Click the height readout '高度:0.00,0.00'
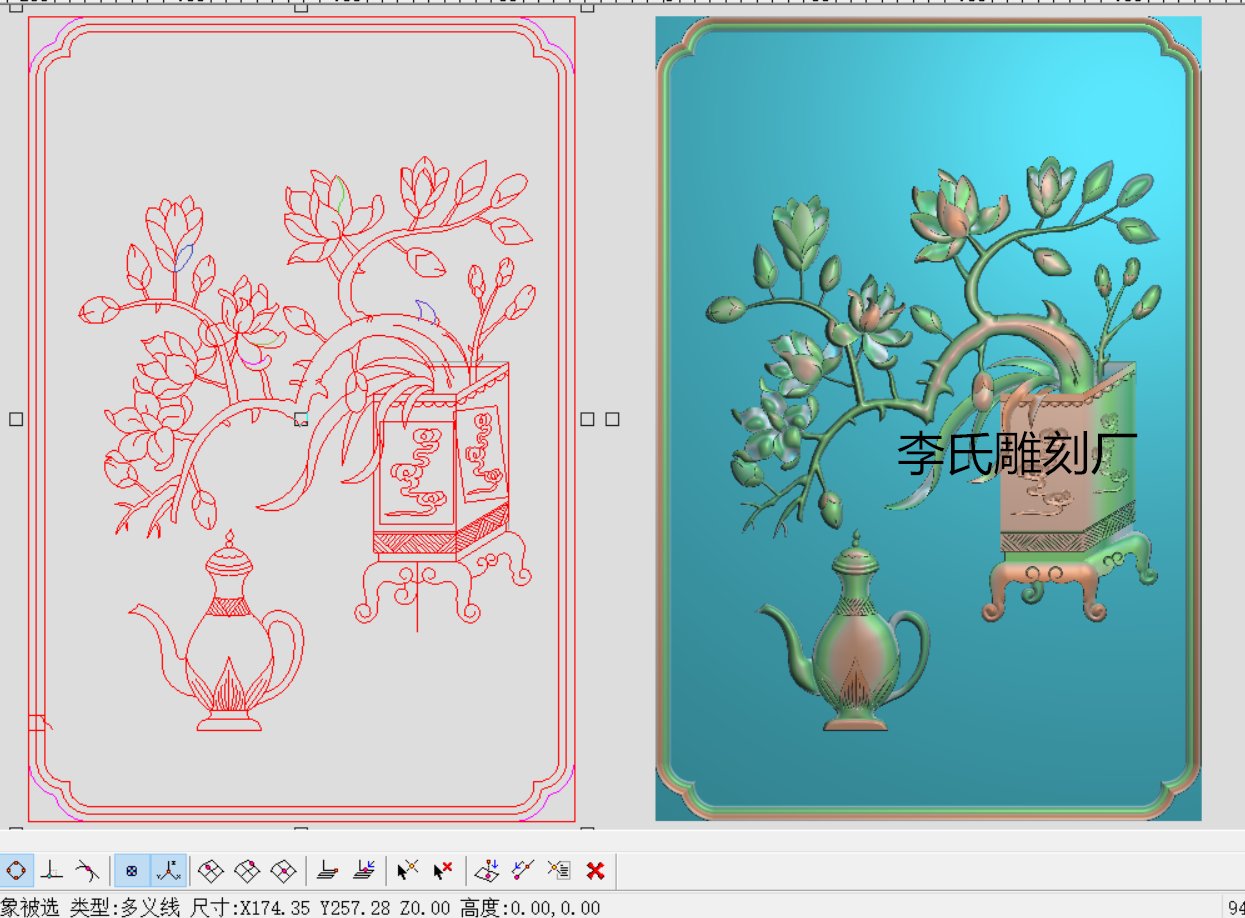1245x918 pixels. click(530, 907)
